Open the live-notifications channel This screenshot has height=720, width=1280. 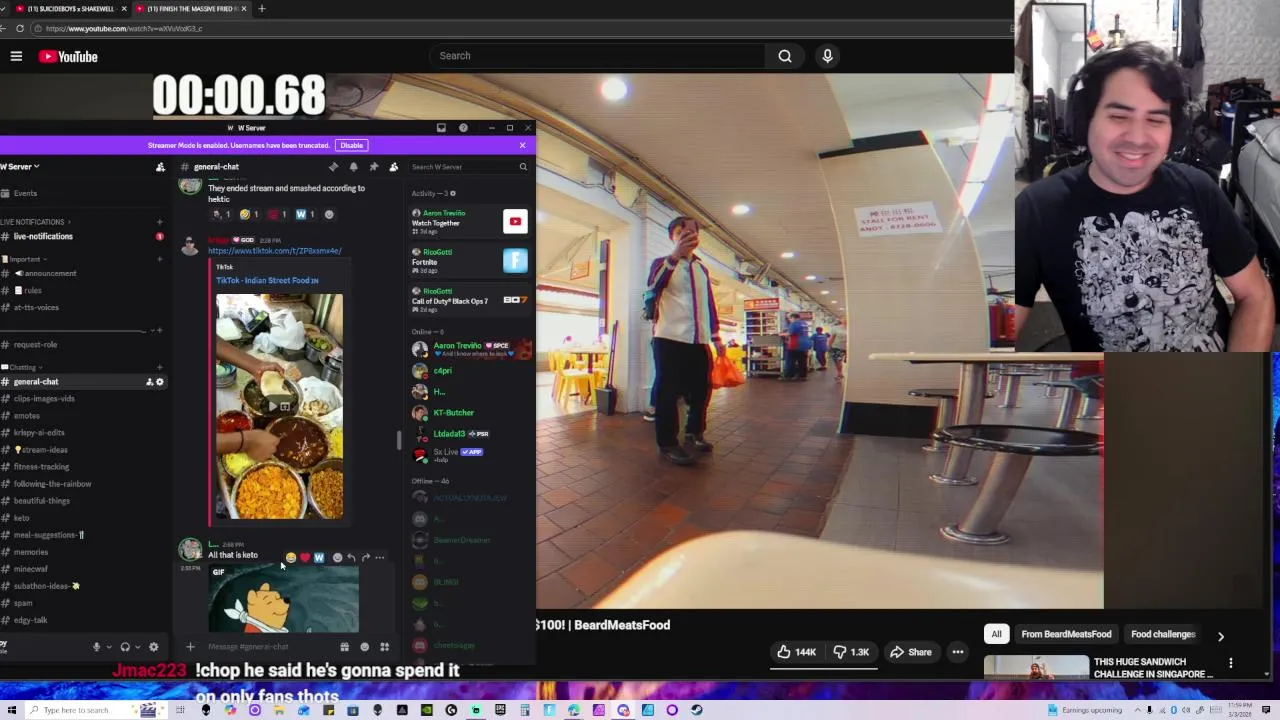coord(42,237)
